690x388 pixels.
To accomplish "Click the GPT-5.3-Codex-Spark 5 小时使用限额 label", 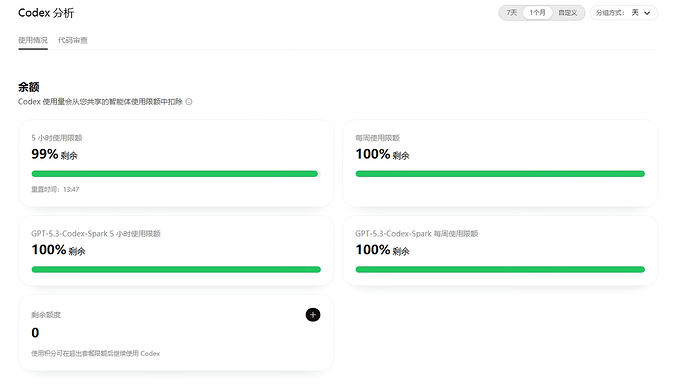I will 96,234.
